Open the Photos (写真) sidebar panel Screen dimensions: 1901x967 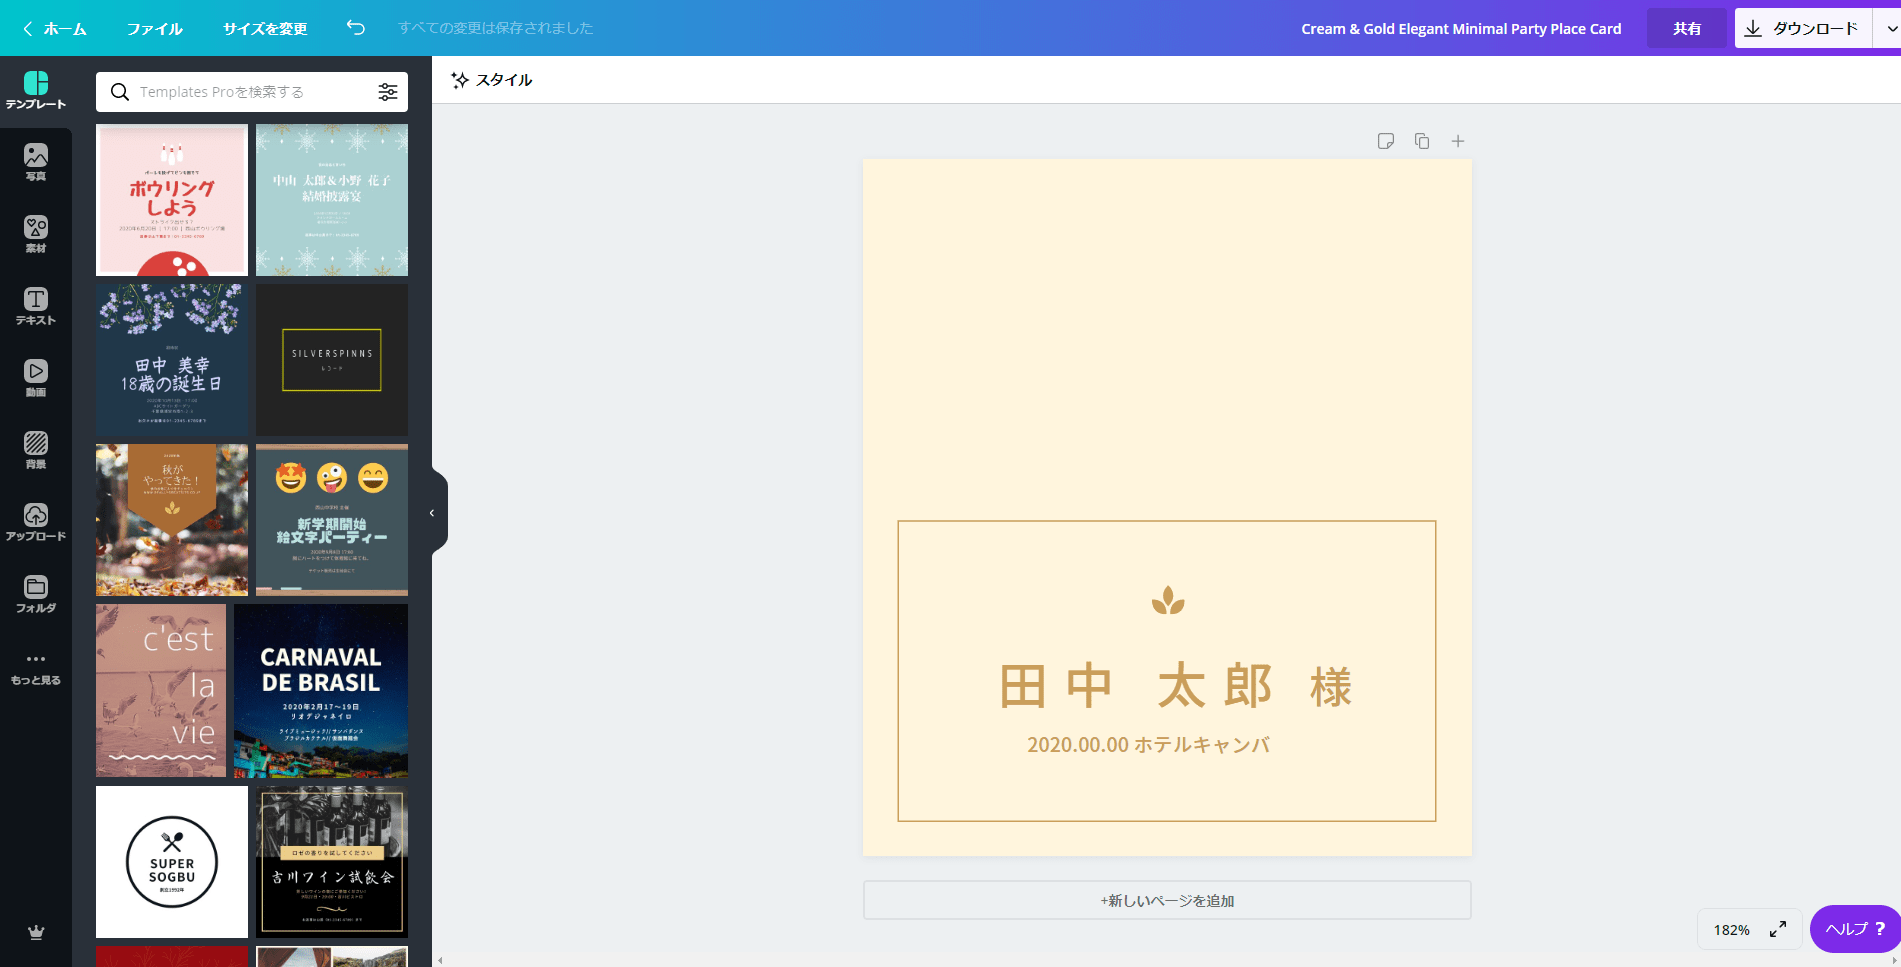point(36,162)
